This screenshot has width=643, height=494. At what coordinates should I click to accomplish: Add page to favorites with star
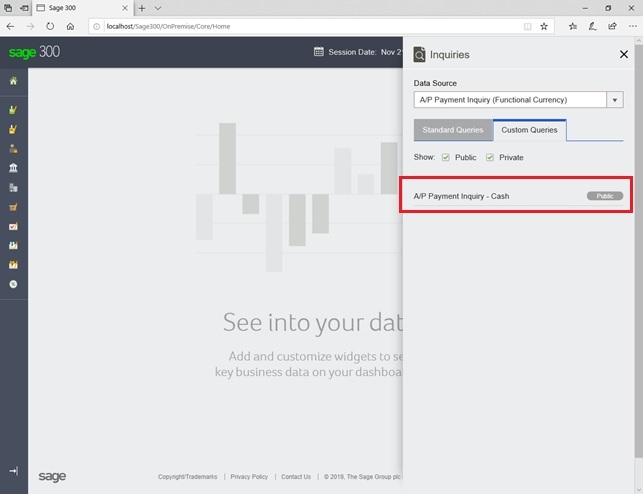544,26
